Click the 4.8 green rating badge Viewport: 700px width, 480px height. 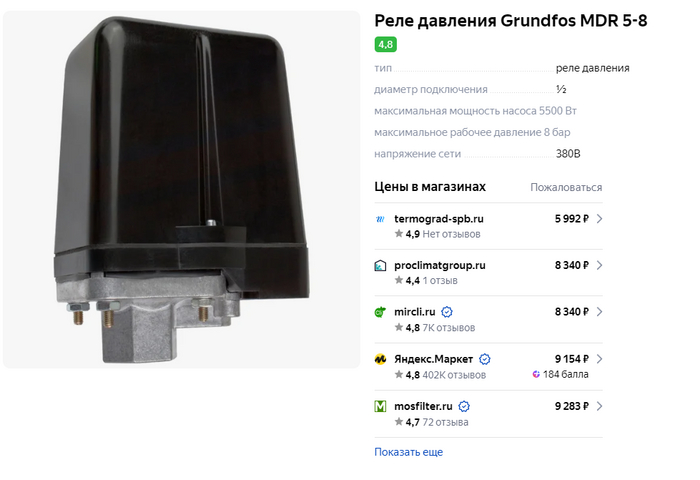click(x=386, y=45)
